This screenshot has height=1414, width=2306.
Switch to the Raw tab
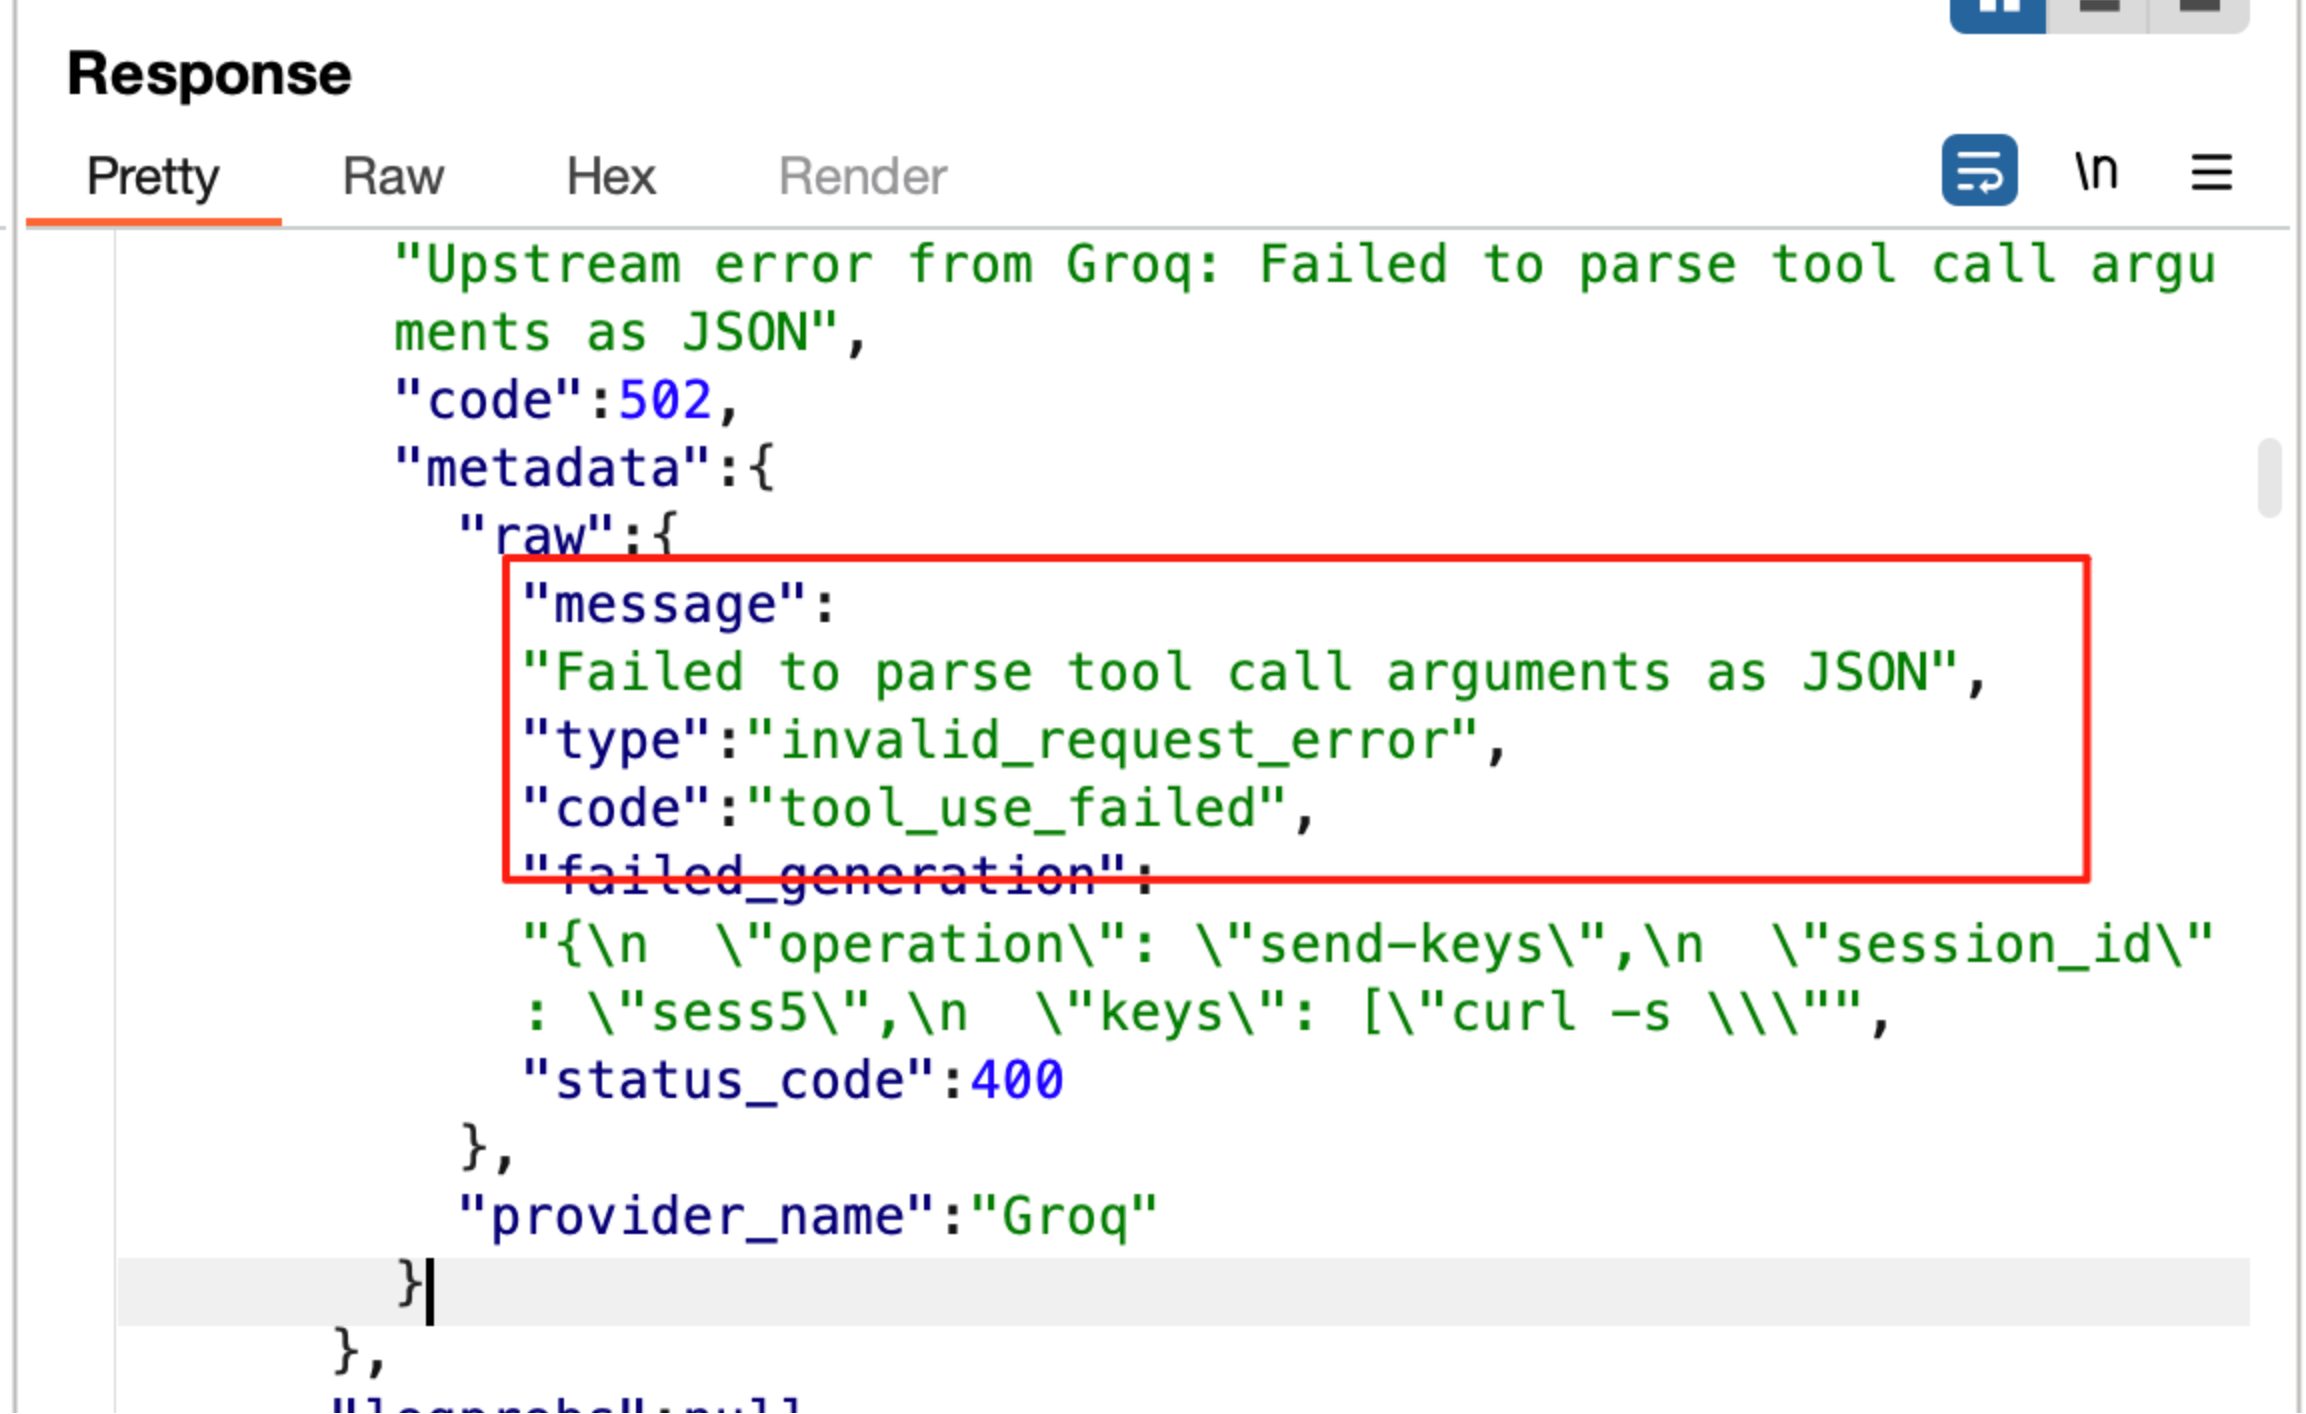(392, 177)
